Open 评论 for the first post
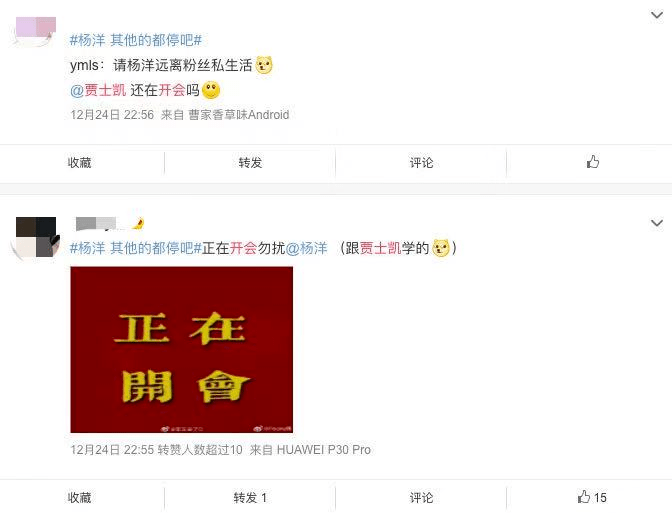The width and height of the screenshot is (672, 513). (421, 162)
